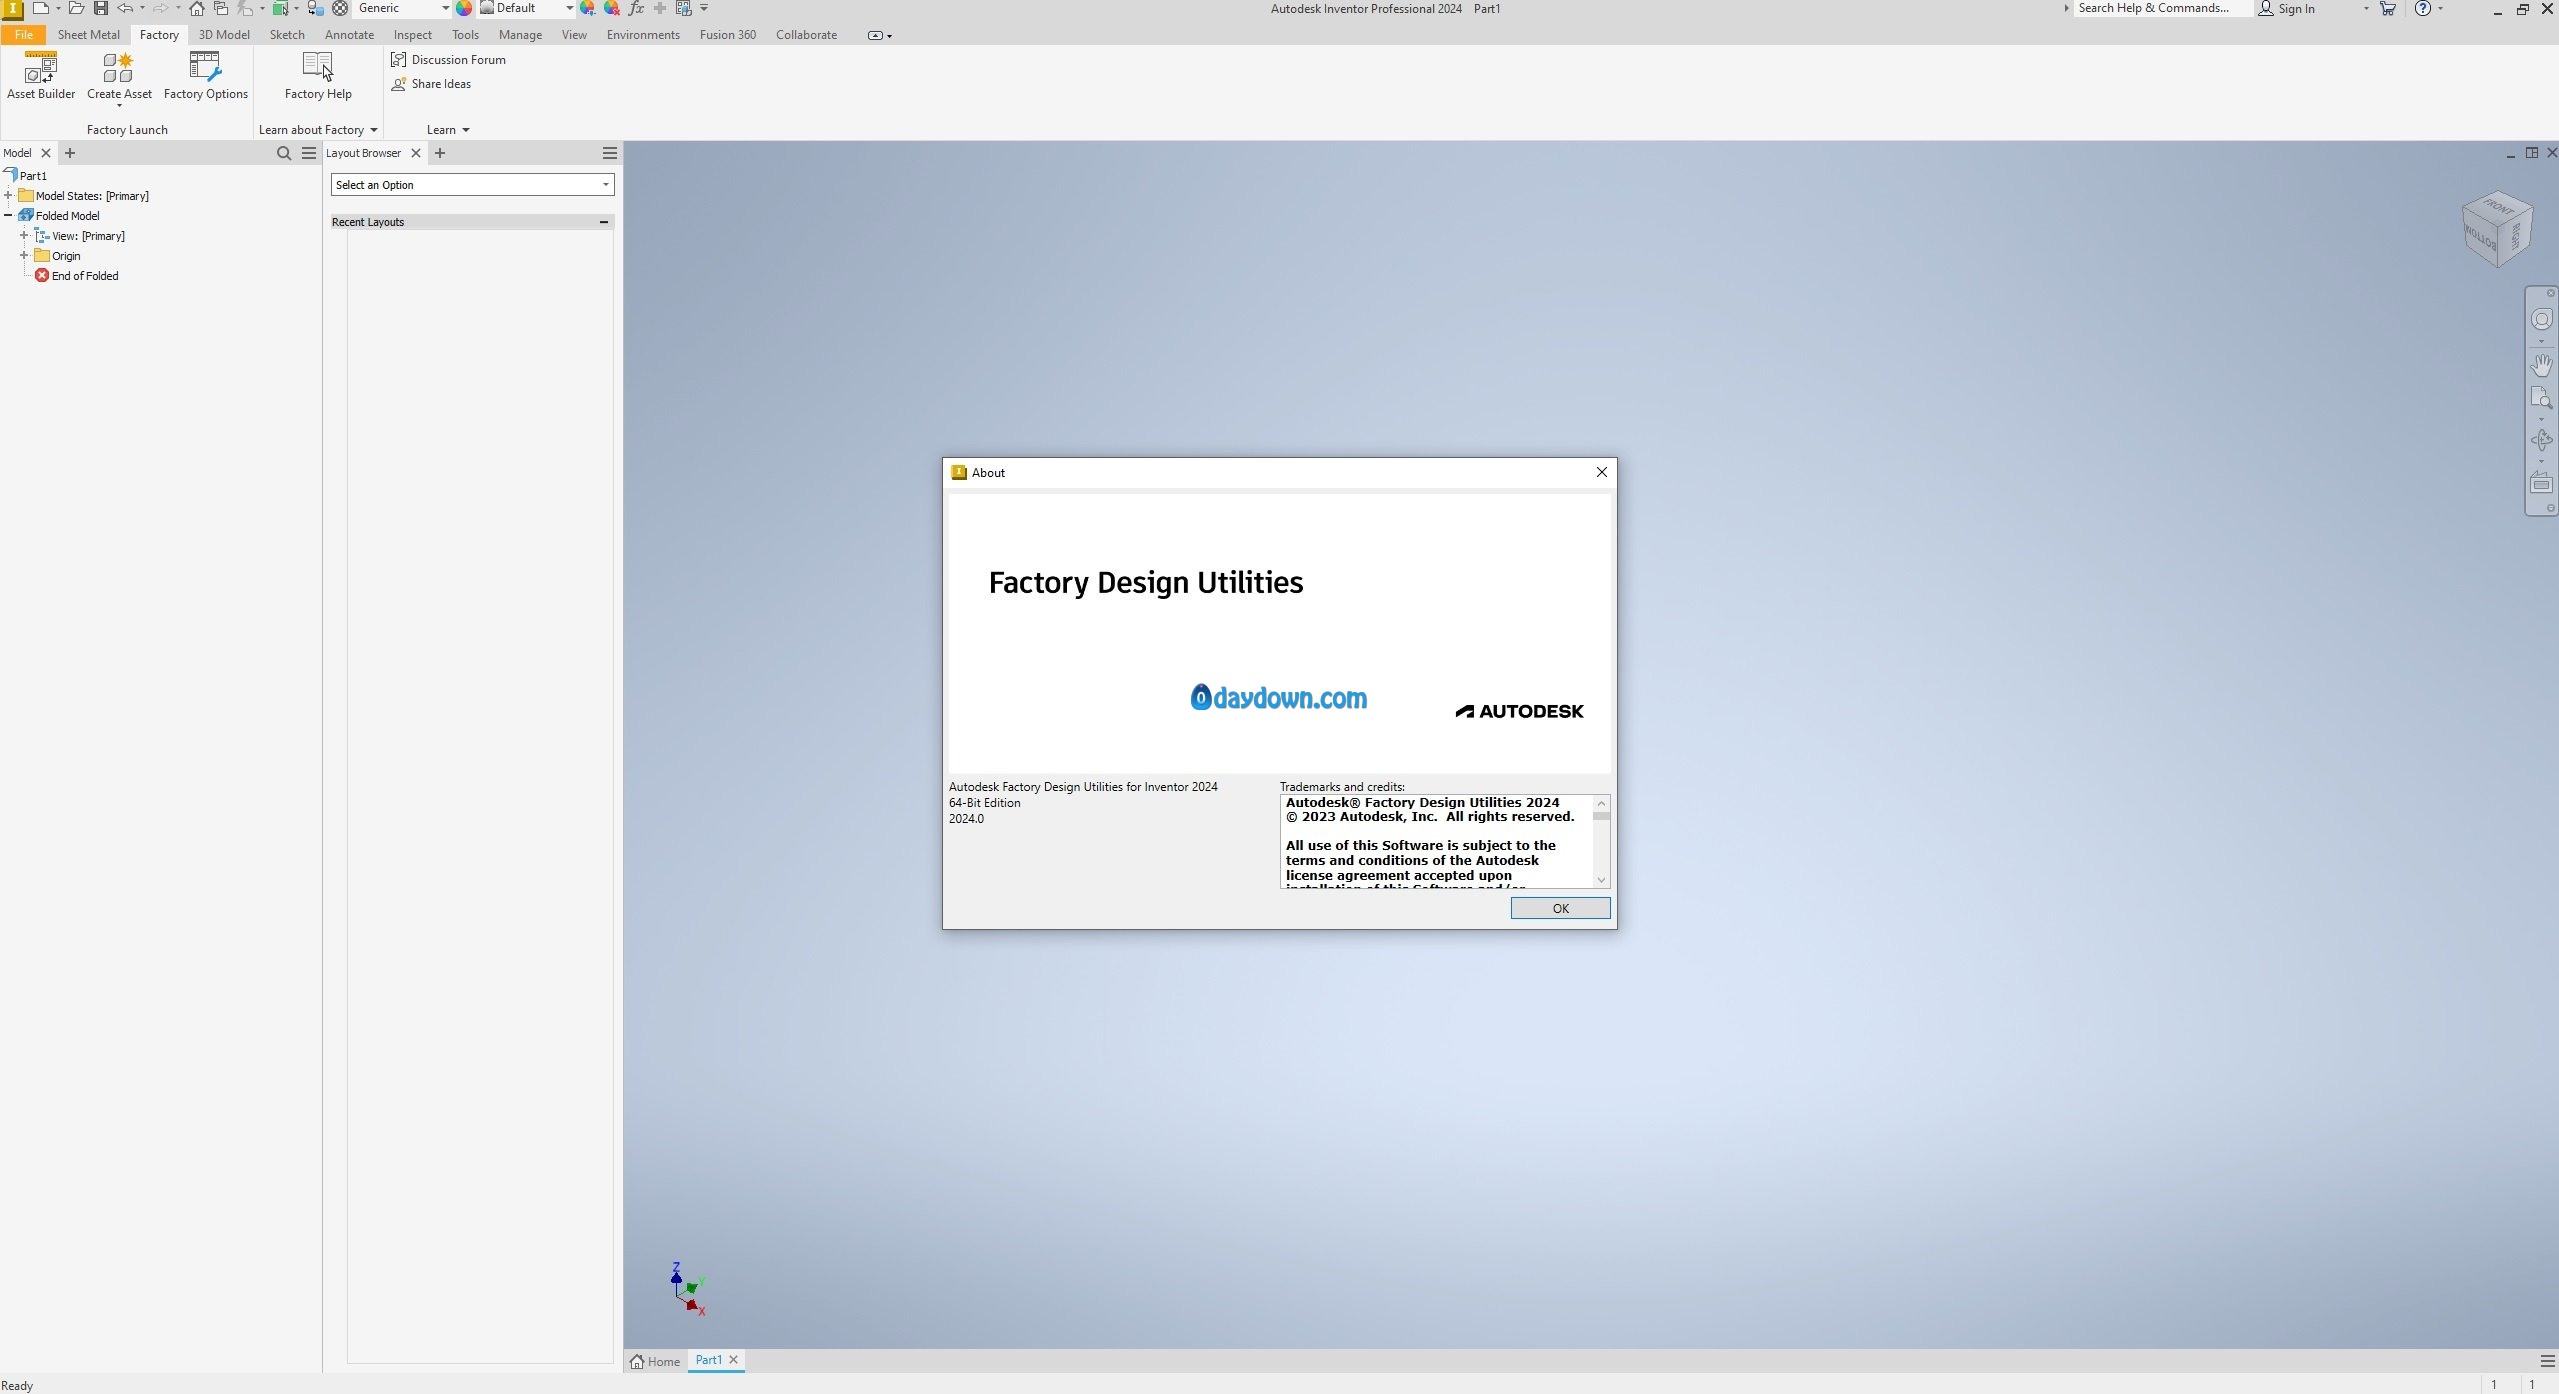
Task: Collapse the Recent Layouts section
Action: coord(604,222)
